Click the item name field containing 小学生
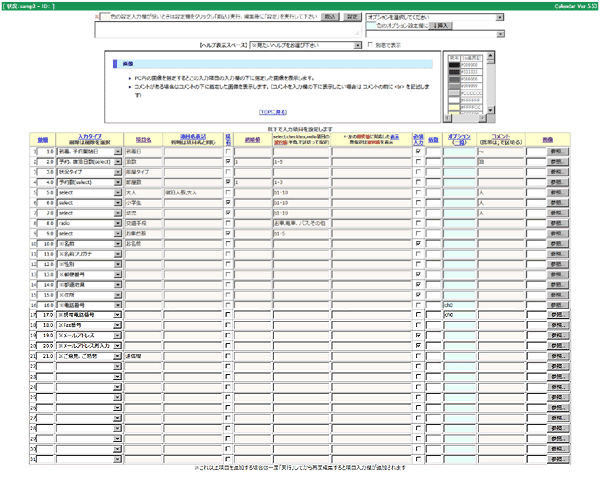 coord(143,203)
